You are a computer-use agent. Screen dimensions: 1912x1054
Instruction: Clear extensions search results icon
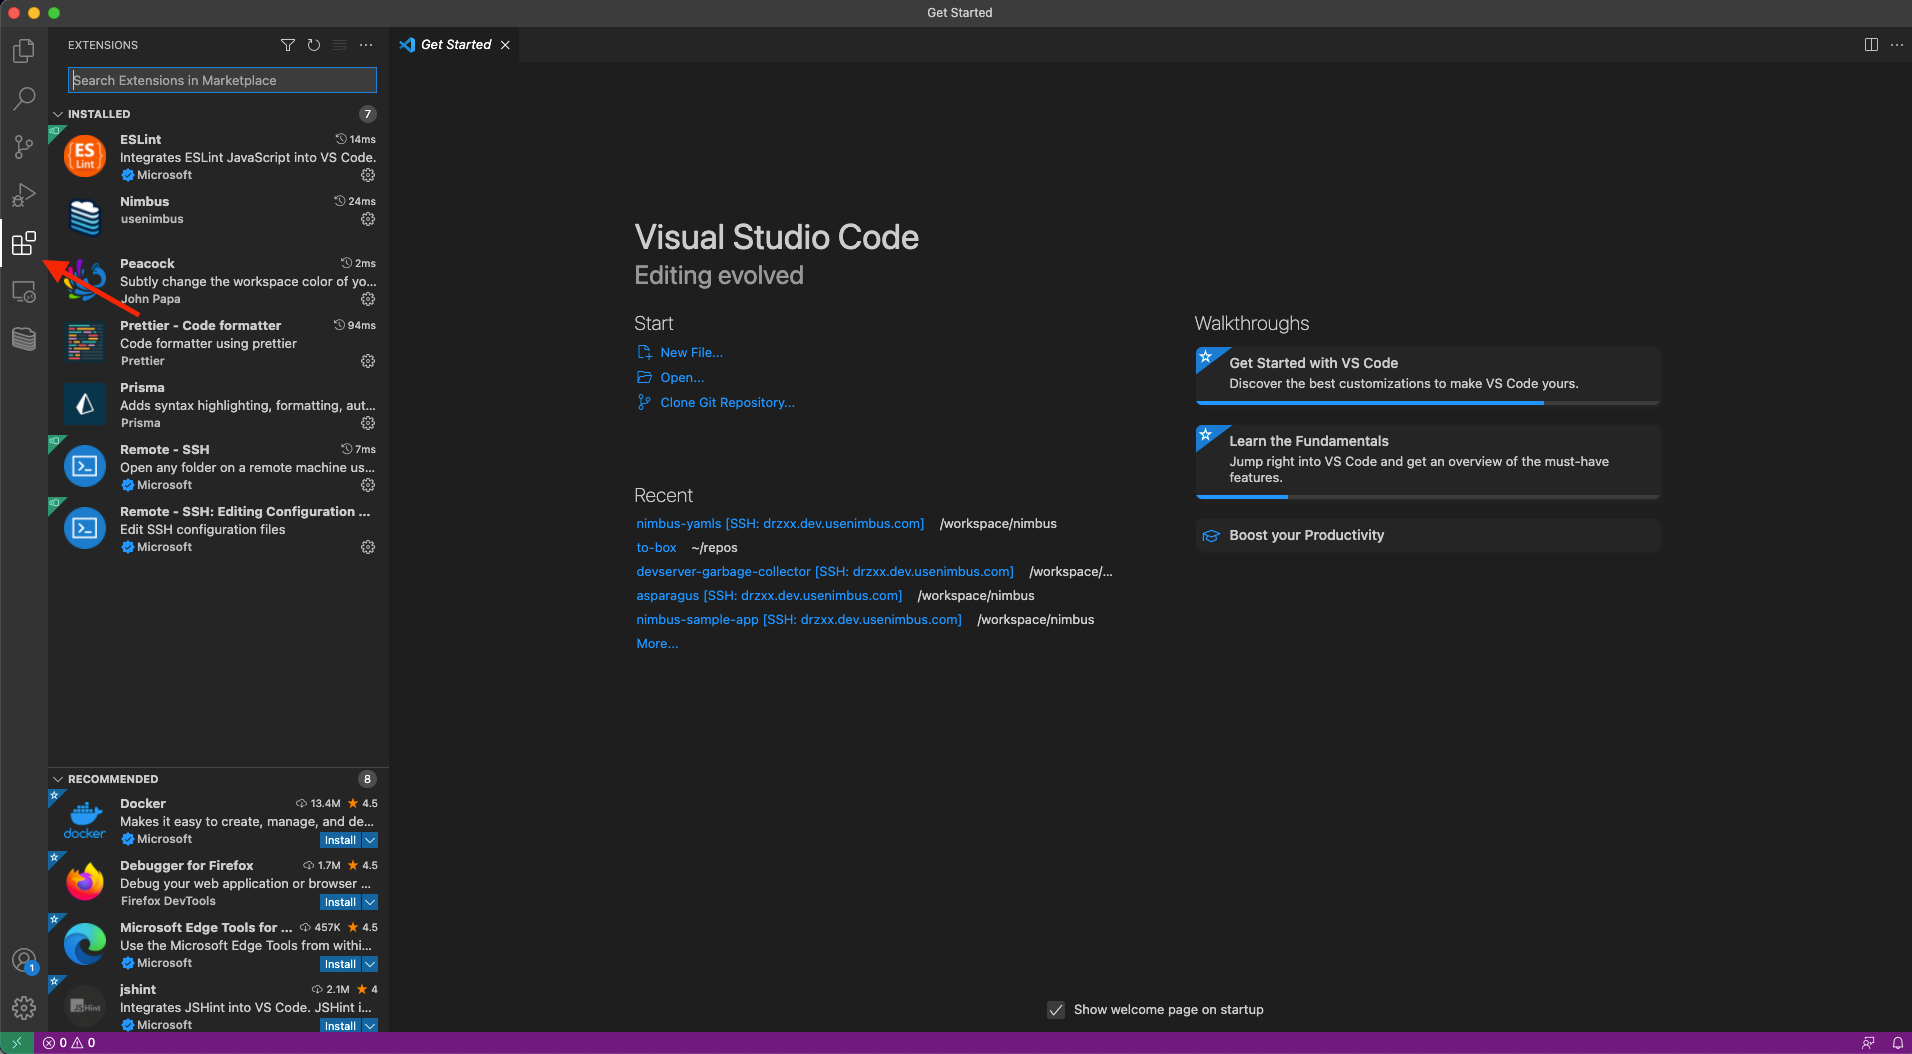[x=340, y=45]
